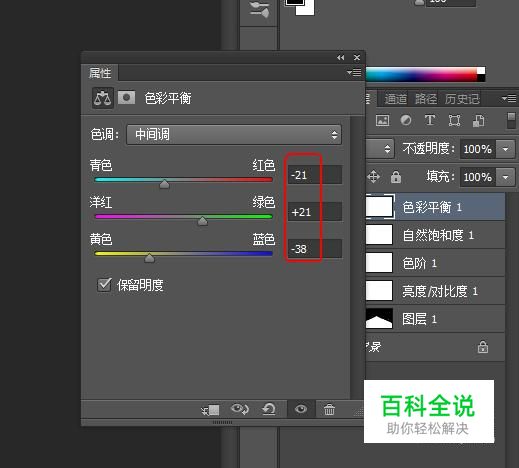Screen dimensions: 519x468
Task: Click the white swatch at the spectrum ramp end
Action: pyautogui.click(x=481, y=71)
